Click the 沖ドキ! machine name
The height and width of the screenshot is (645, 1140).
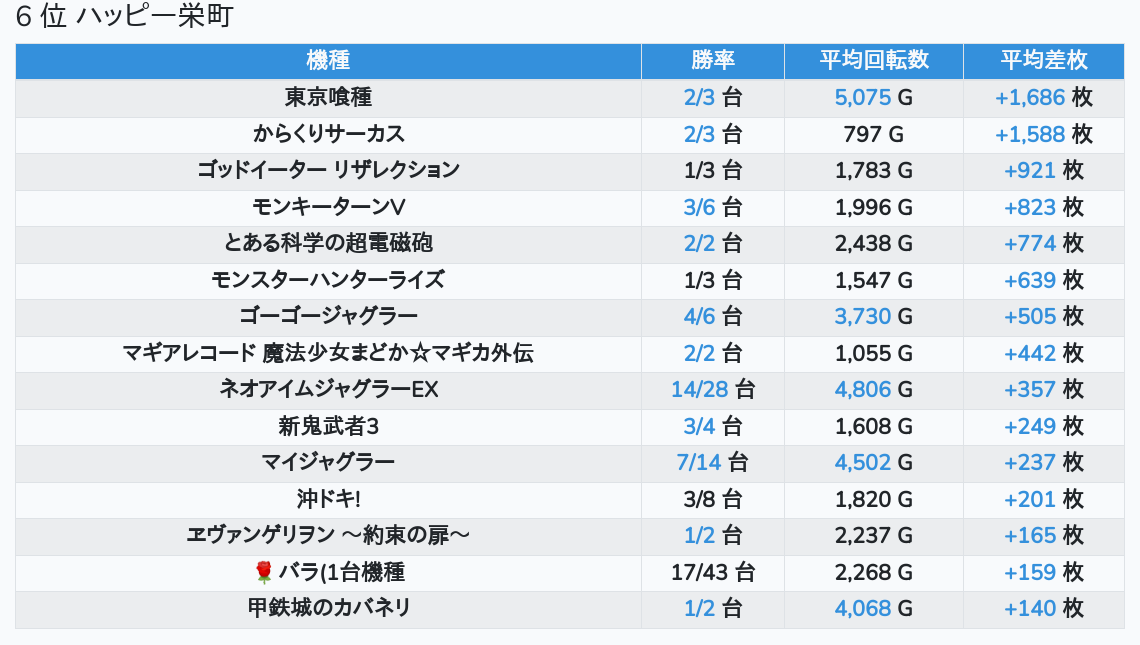[328, 499]
